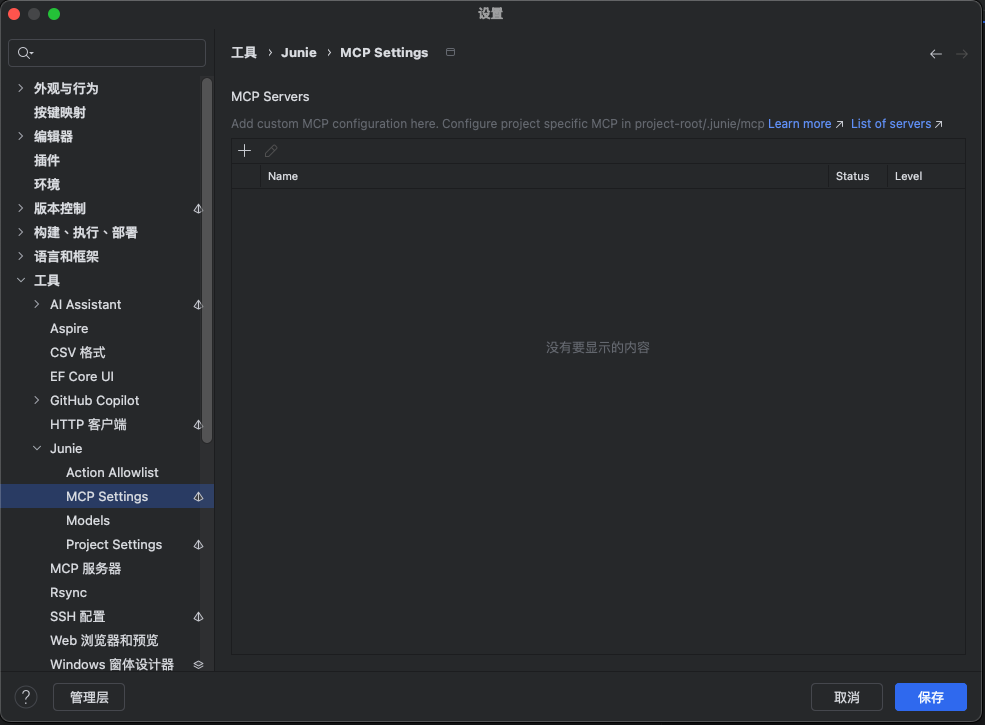This screenshot has height=725, width=985.
Task: Click the Status column header
Action: (x=857, y=177)
